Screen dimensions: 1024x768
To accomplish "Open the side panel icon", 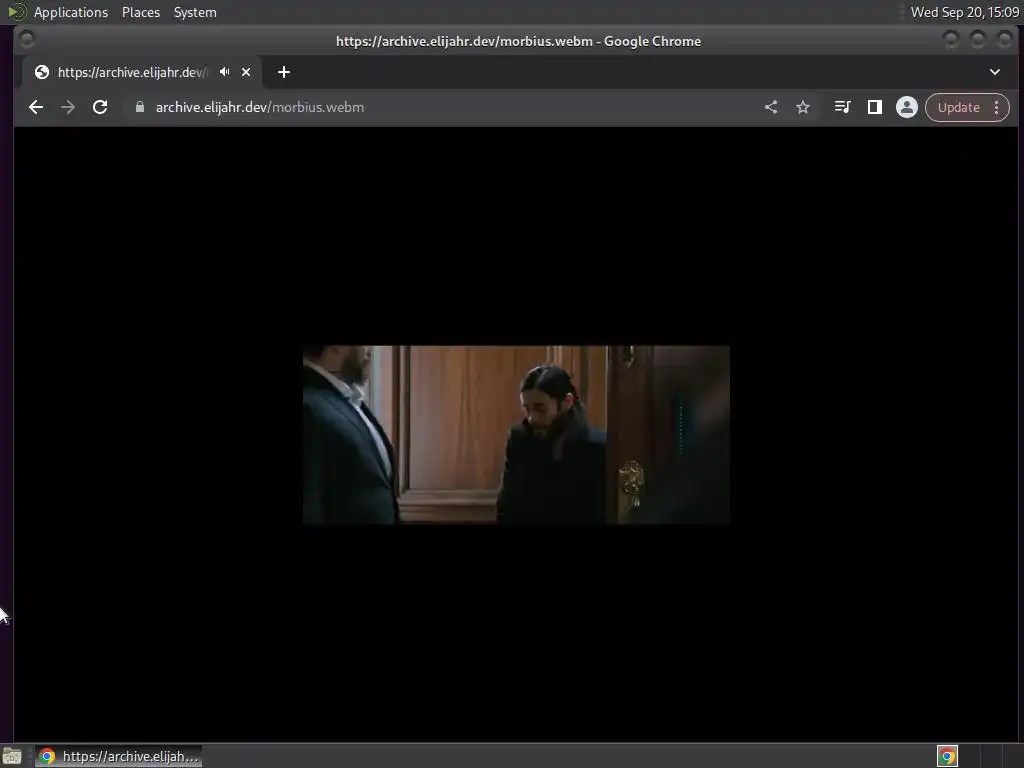I will pos(874,107).
